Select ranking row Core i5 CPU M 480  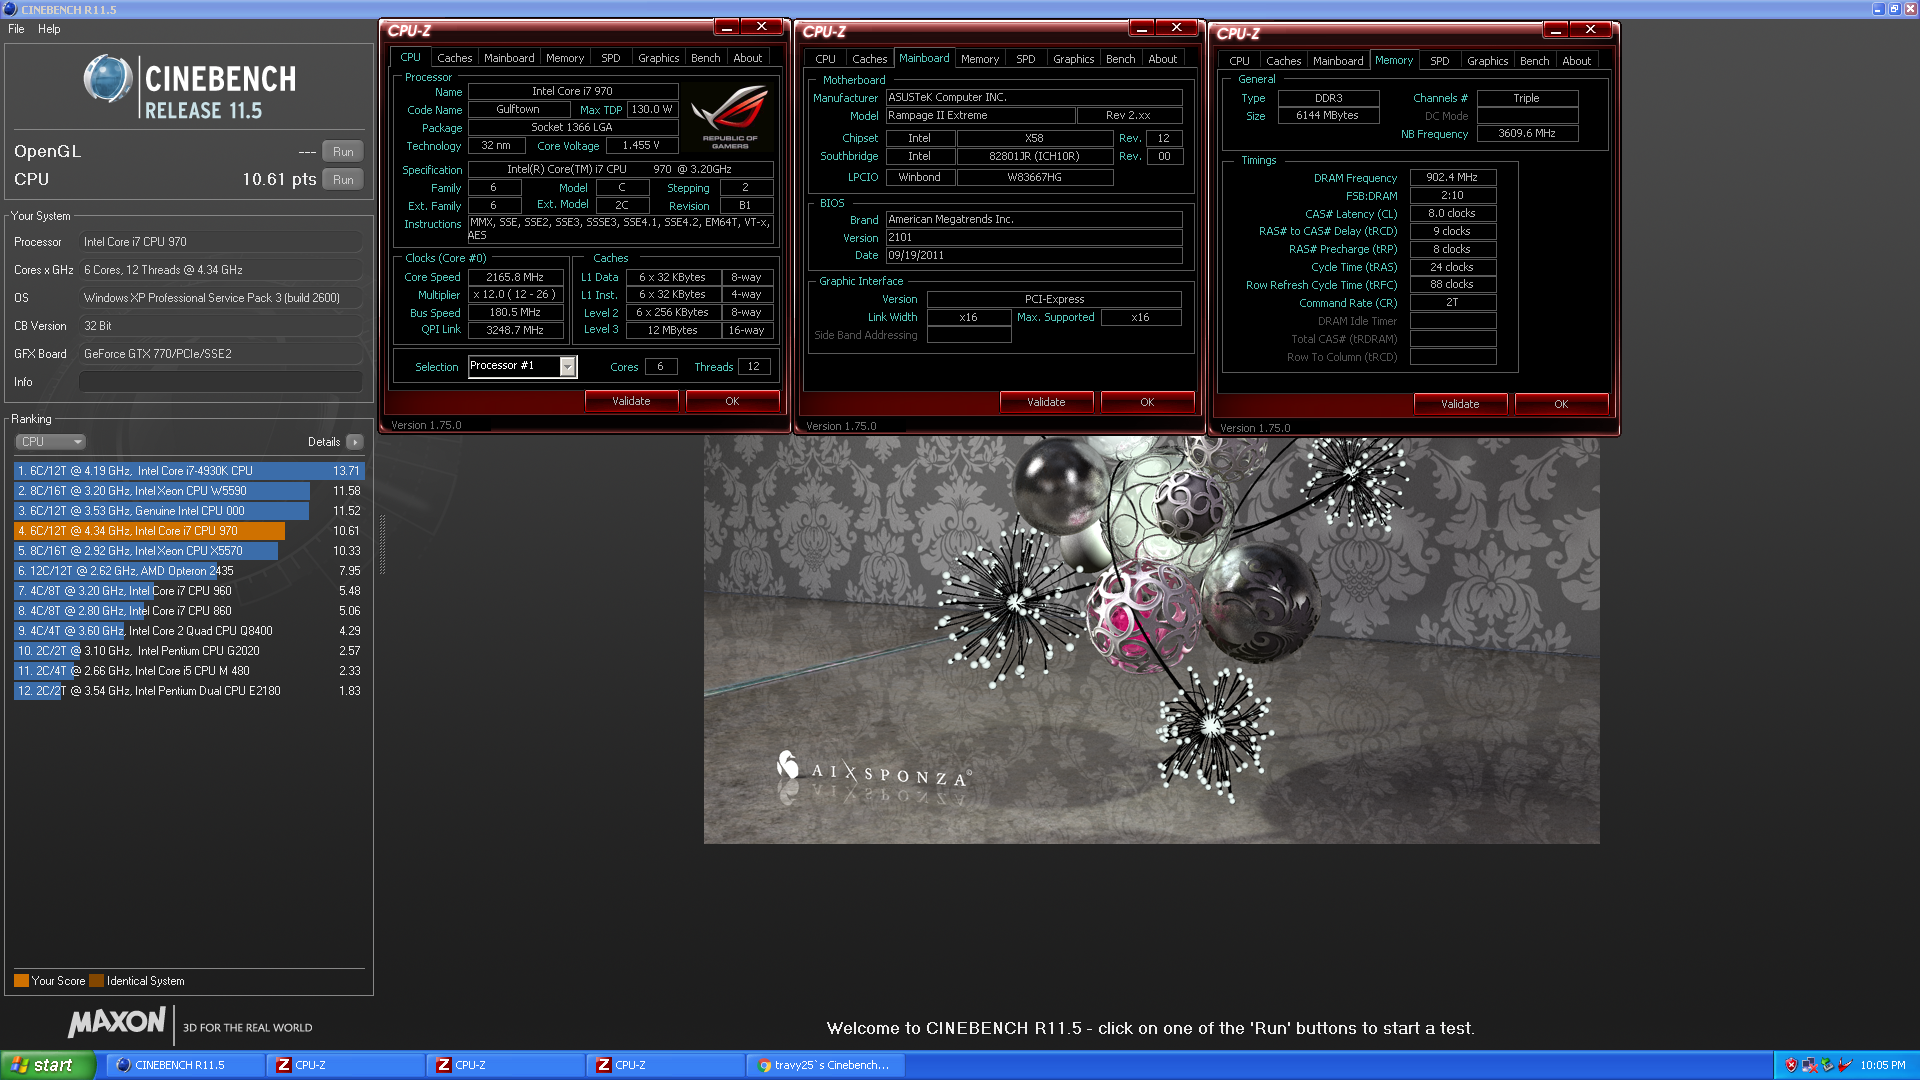pos(189,671)
